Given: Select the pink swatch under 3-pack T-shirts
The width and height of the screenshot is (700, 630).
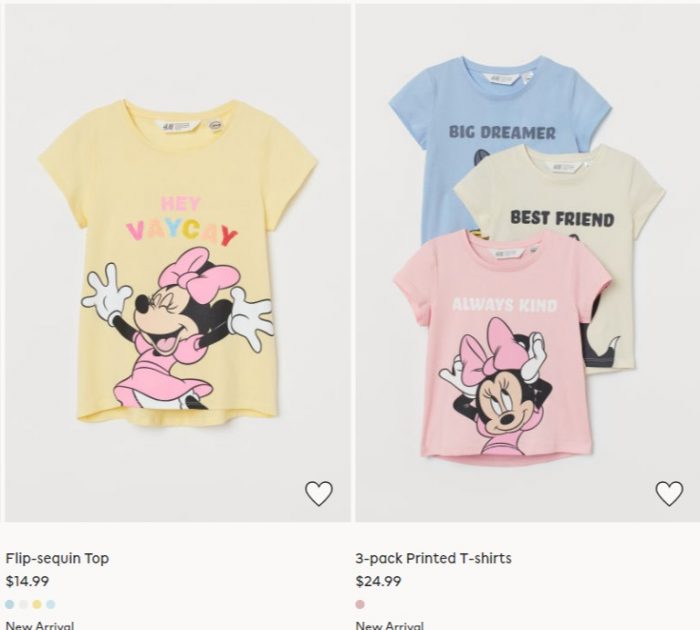Looking at the screenshot, I should 360,605.
